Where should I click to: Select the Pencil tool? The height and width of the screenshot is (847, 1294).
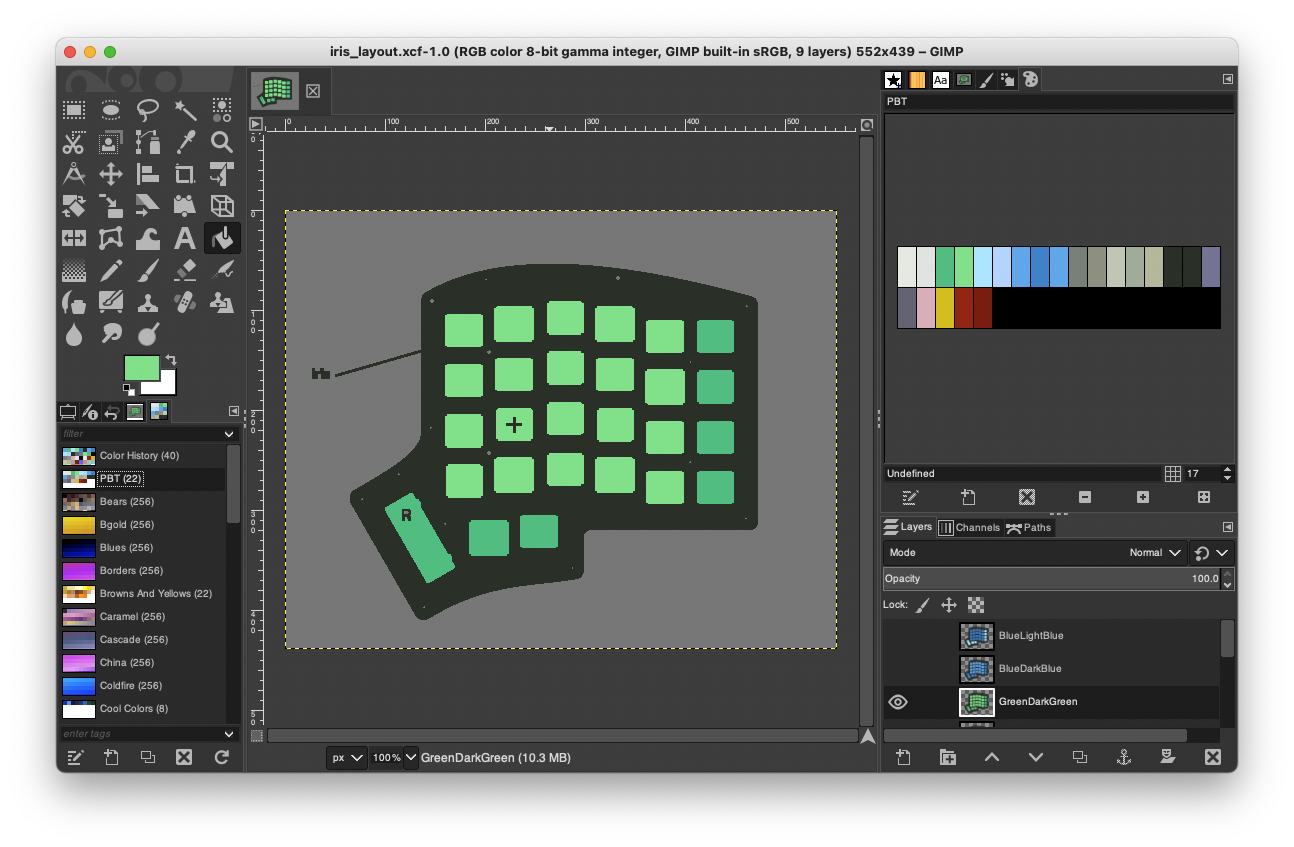pyautogui.click(x=111, y=270)
